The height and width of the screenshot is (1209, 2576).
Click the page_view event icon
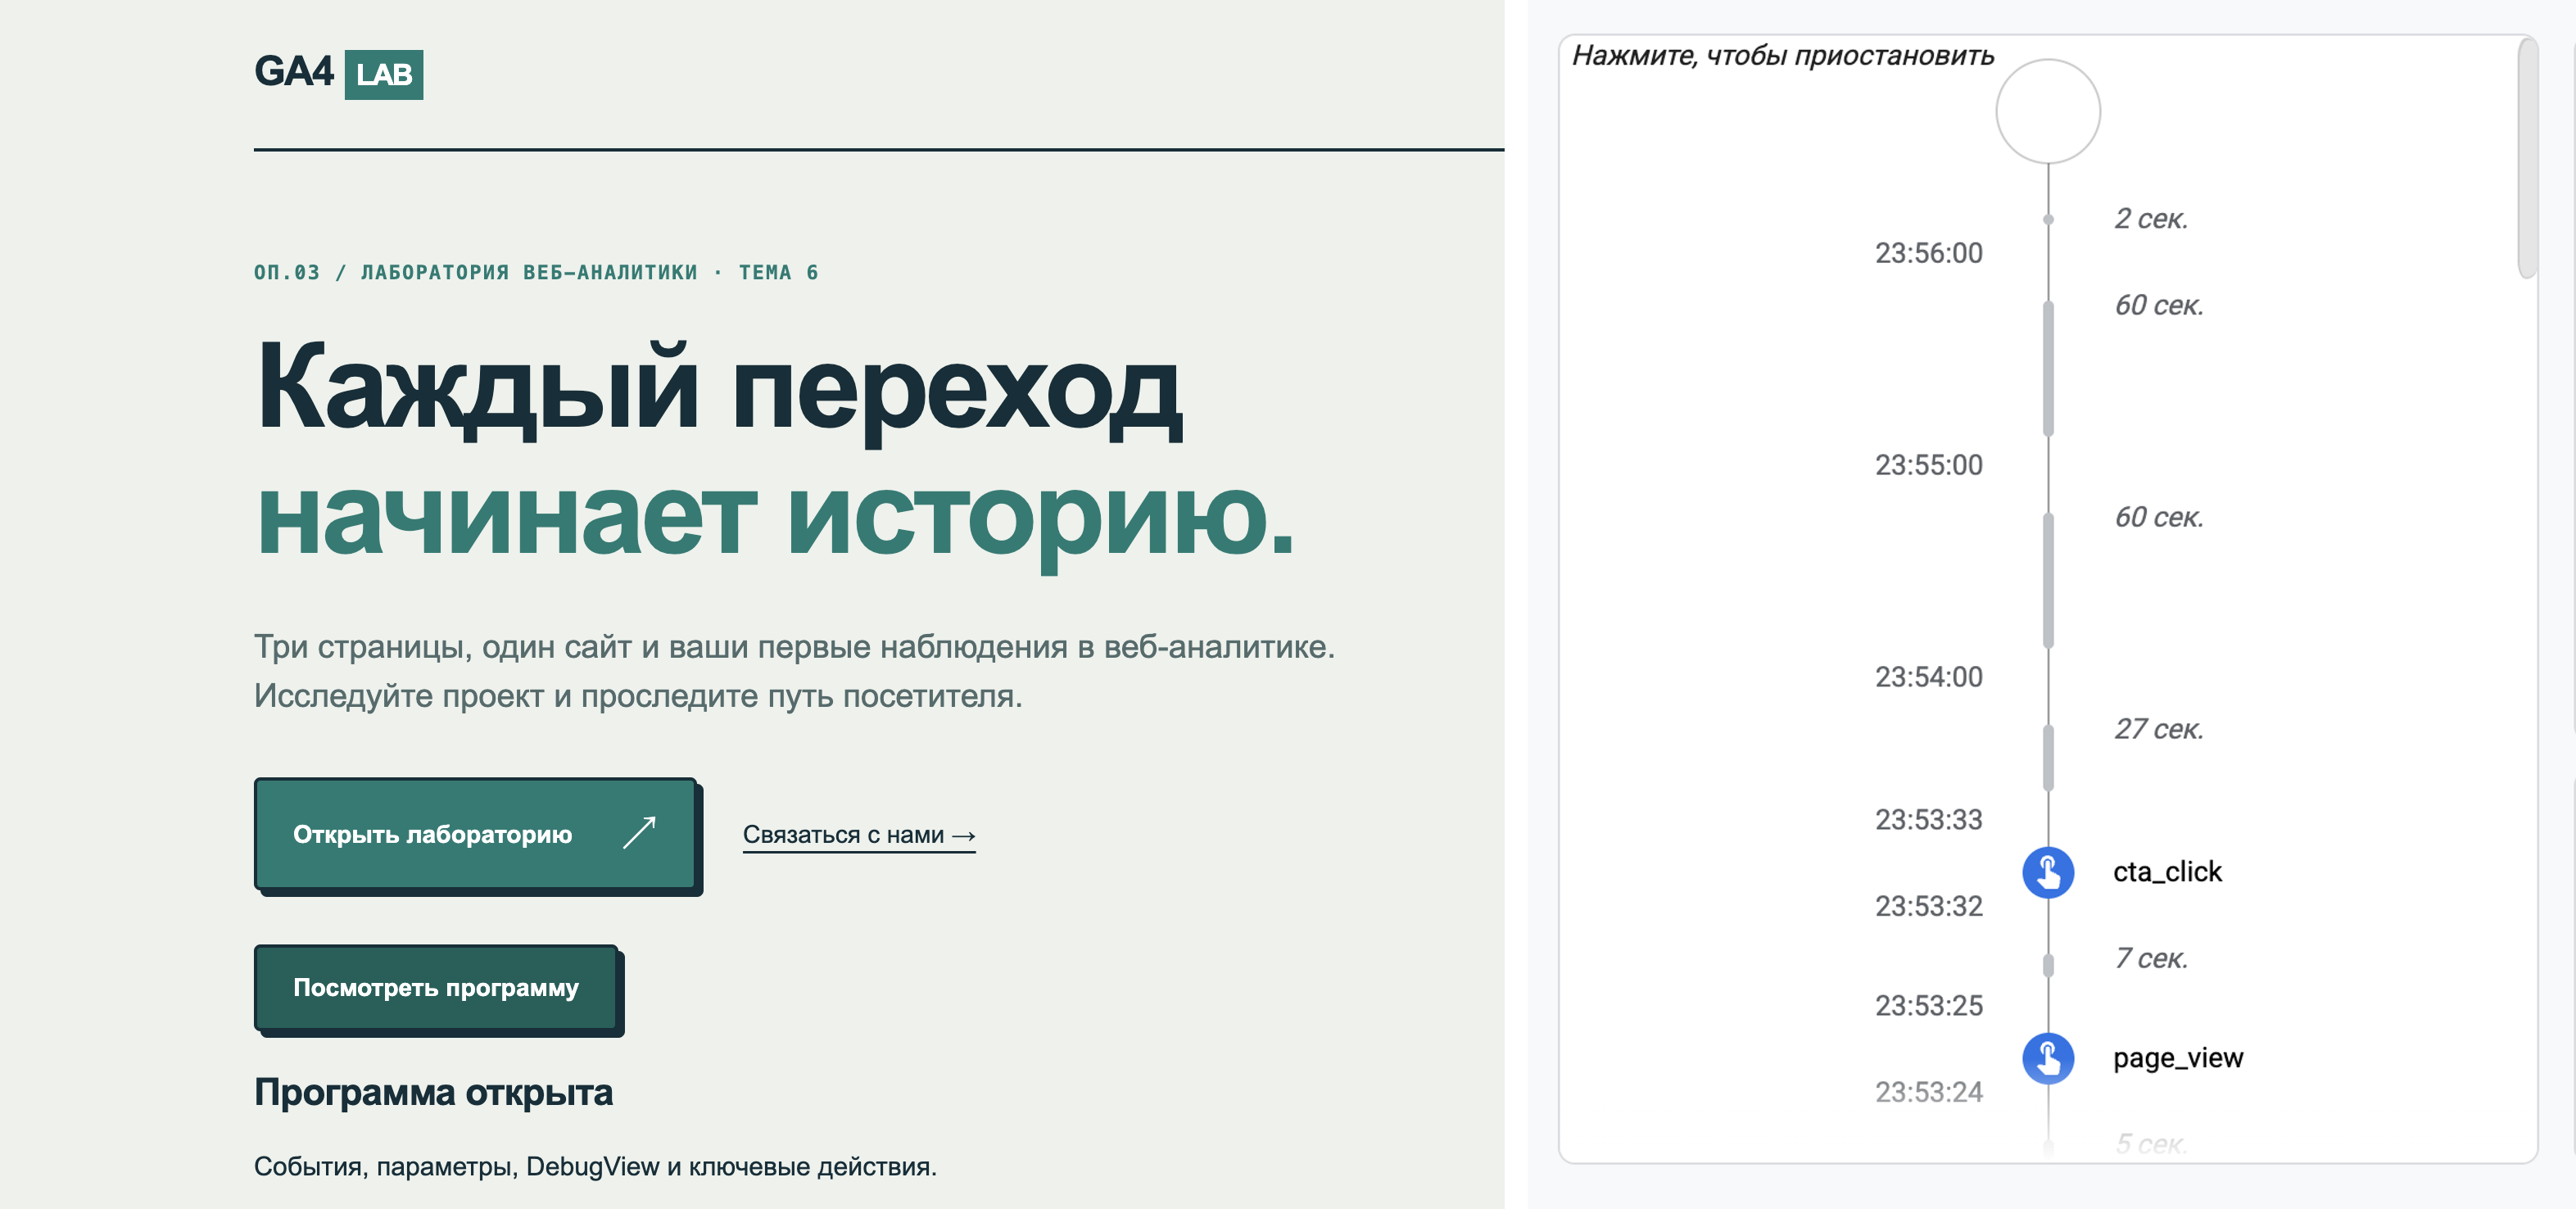point(2048,1058)
